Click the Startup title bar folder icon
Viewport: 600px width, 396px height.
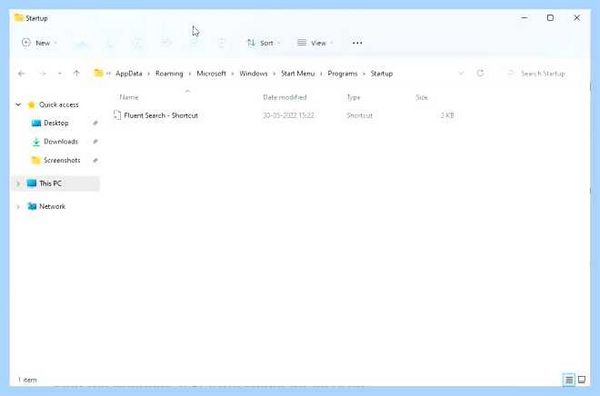click(x=19, y=18)
